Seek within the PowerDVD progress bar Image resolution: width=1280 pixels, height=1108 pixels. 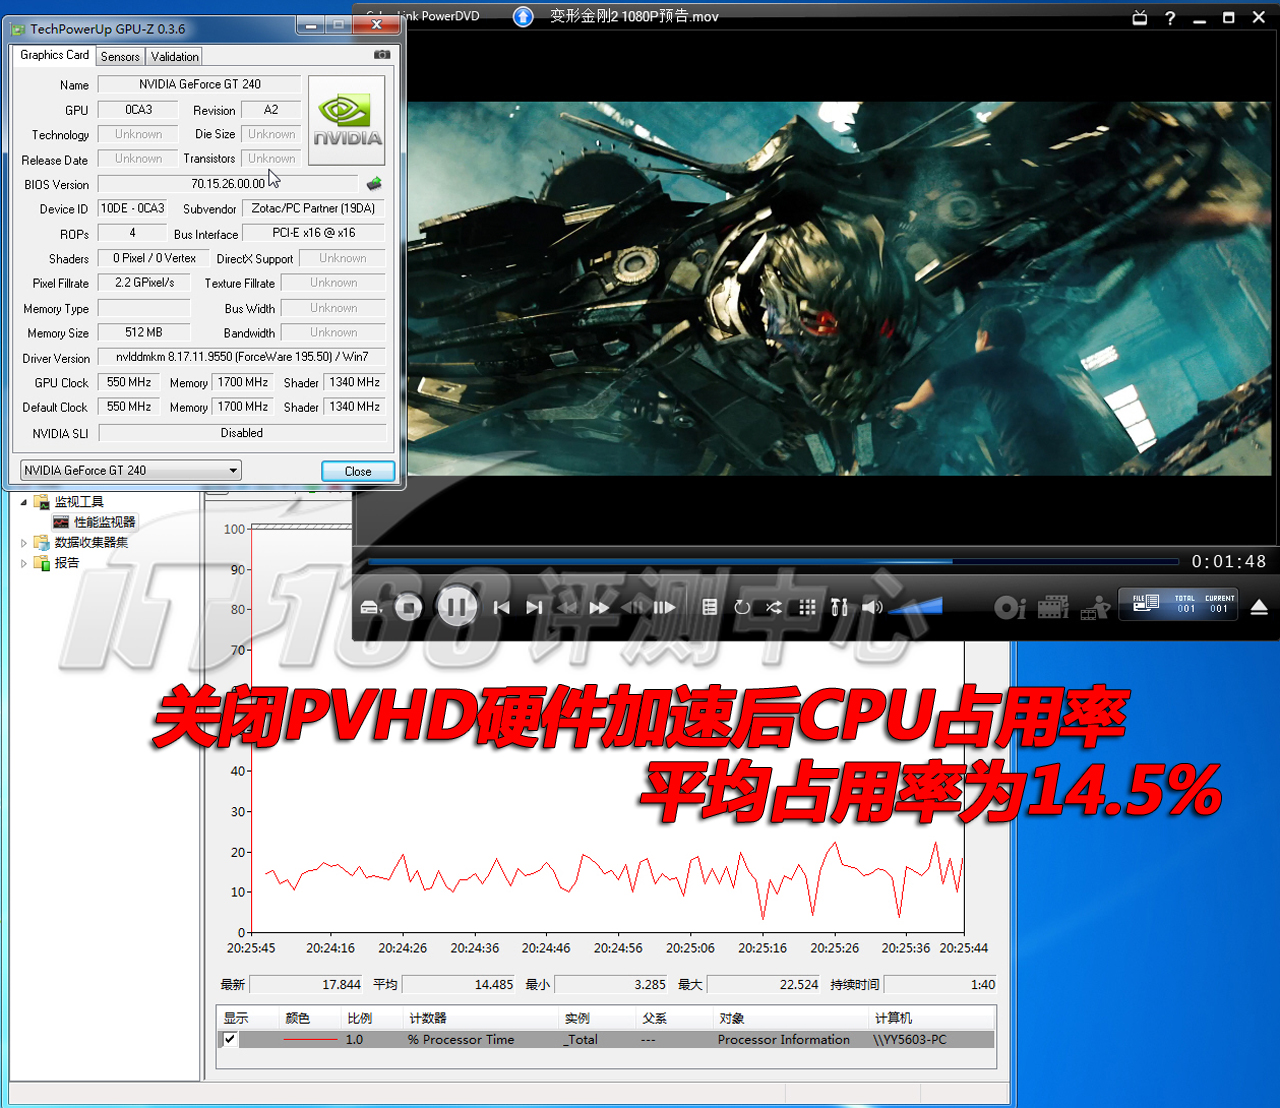pyautogui.click(x=773, y=562)
